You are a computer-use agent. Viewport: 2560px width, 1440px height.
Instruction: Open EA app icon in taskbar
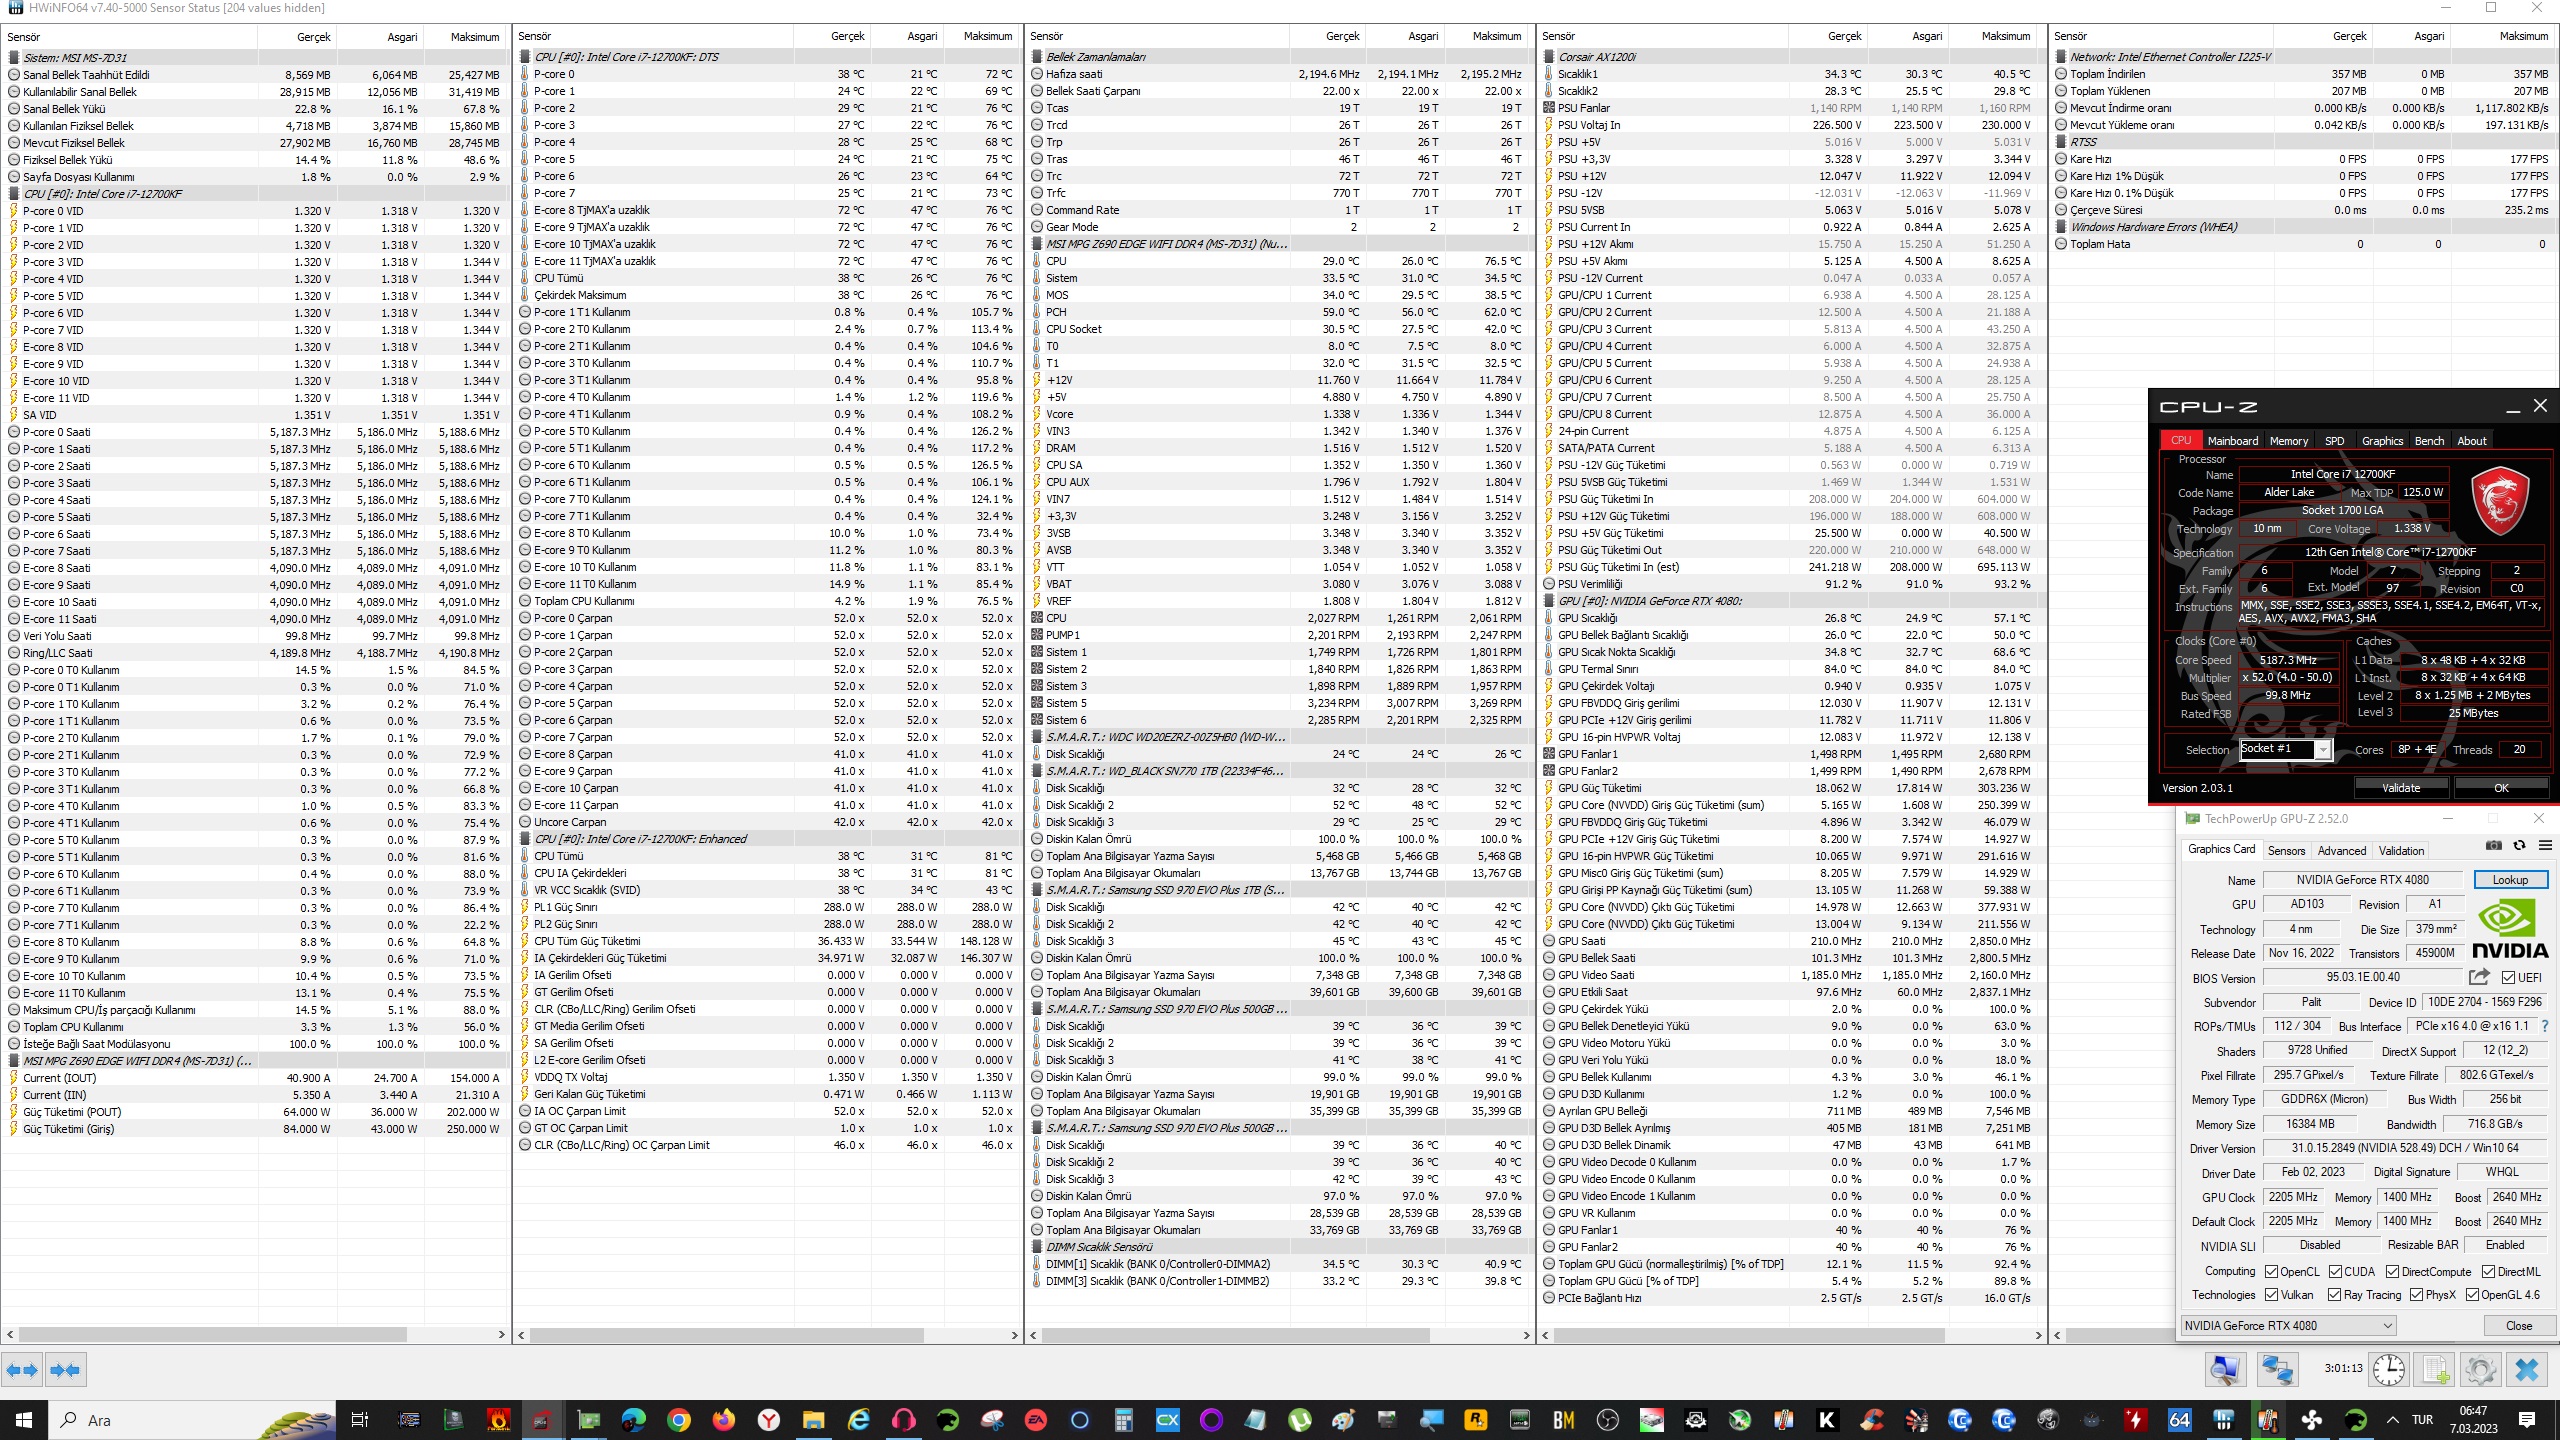tap(1035, 1420)
